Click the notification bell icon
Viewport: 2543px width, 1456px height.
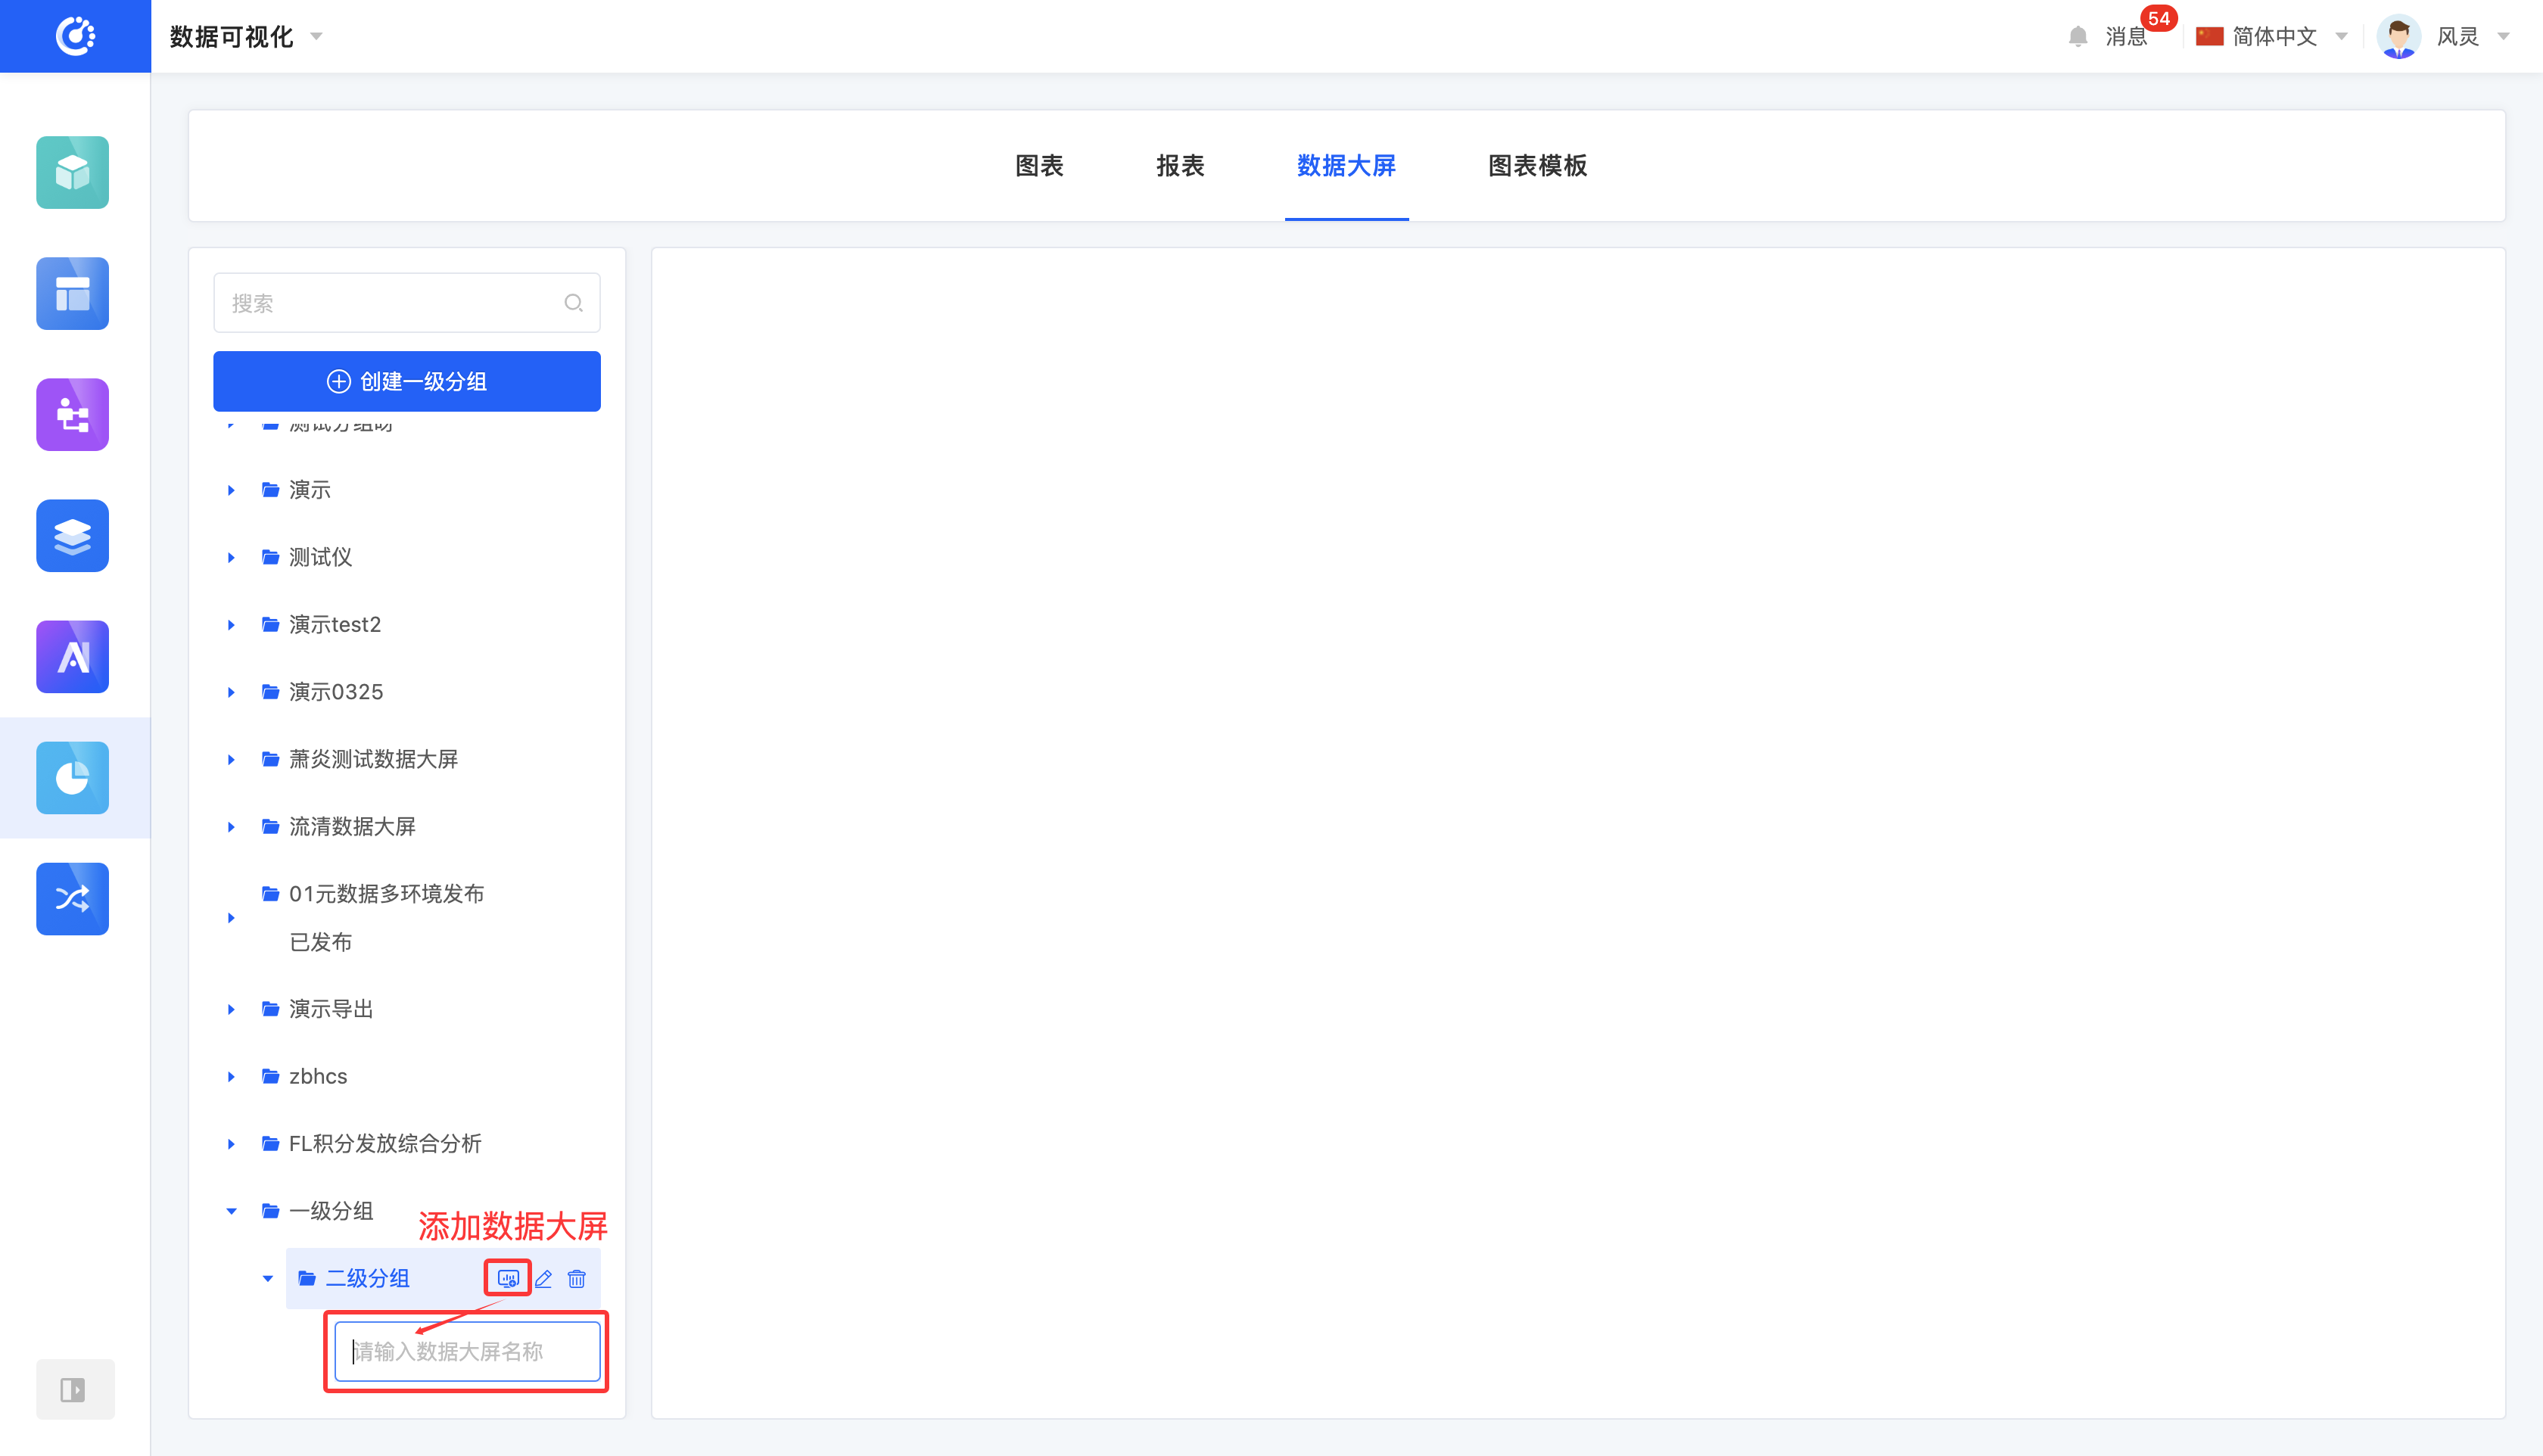[2077, 37]
